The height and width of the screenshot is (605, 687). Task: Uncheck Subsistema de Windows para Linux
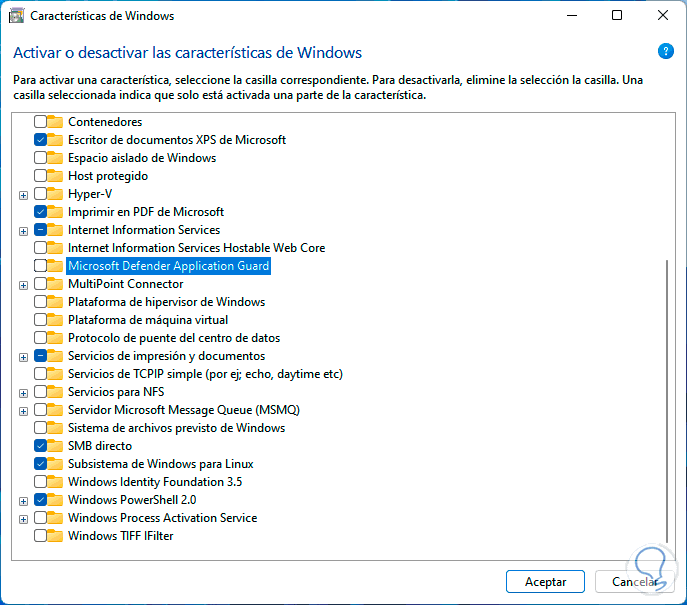coord(40,463)
